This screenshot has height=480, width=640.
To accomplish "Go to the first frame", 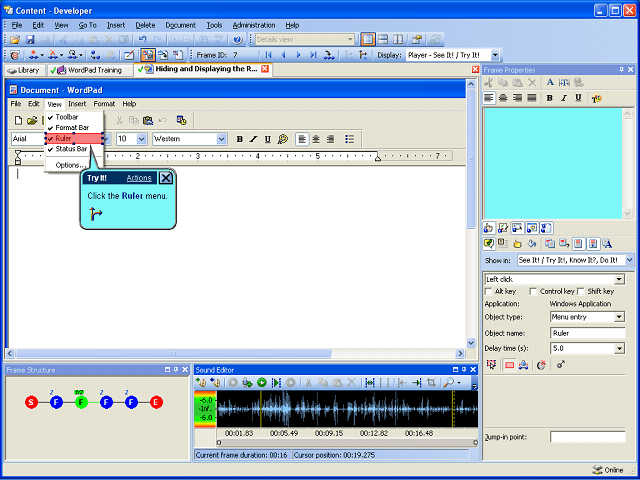I will point(268,55).
